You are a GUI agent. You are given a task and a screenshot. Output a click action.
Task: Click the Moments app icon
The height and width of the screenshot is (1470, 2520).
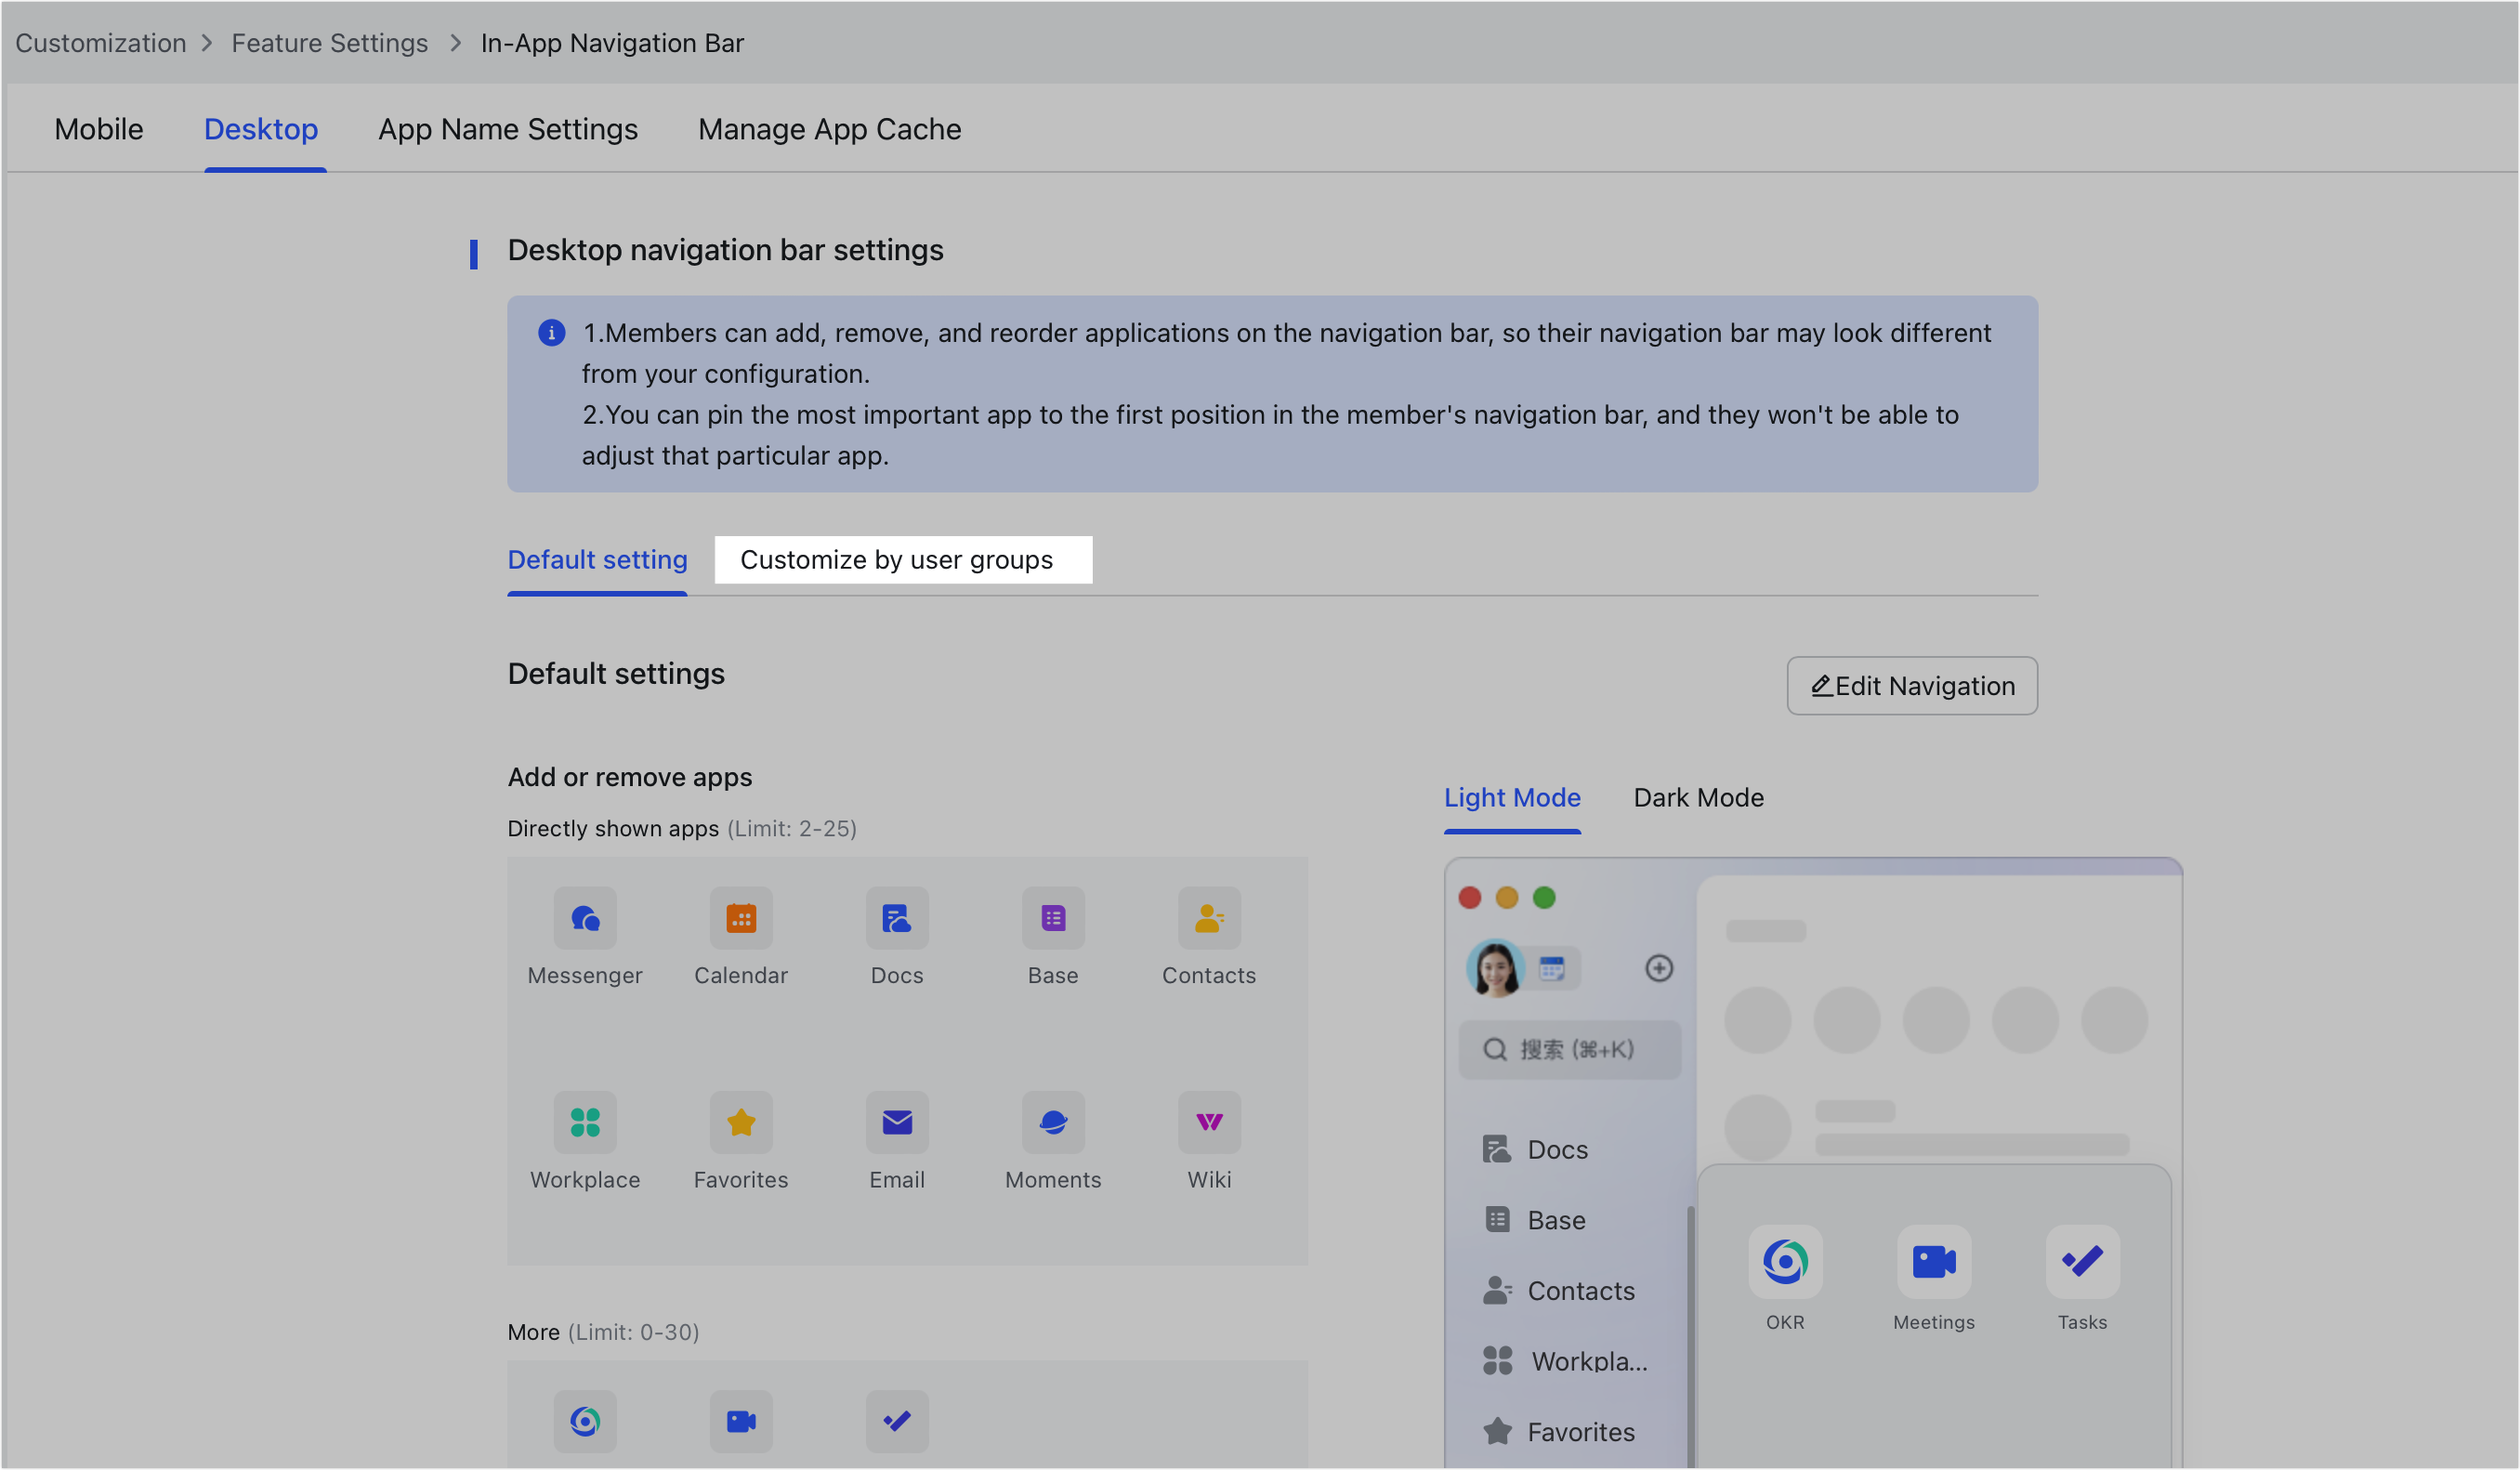1053,1122
